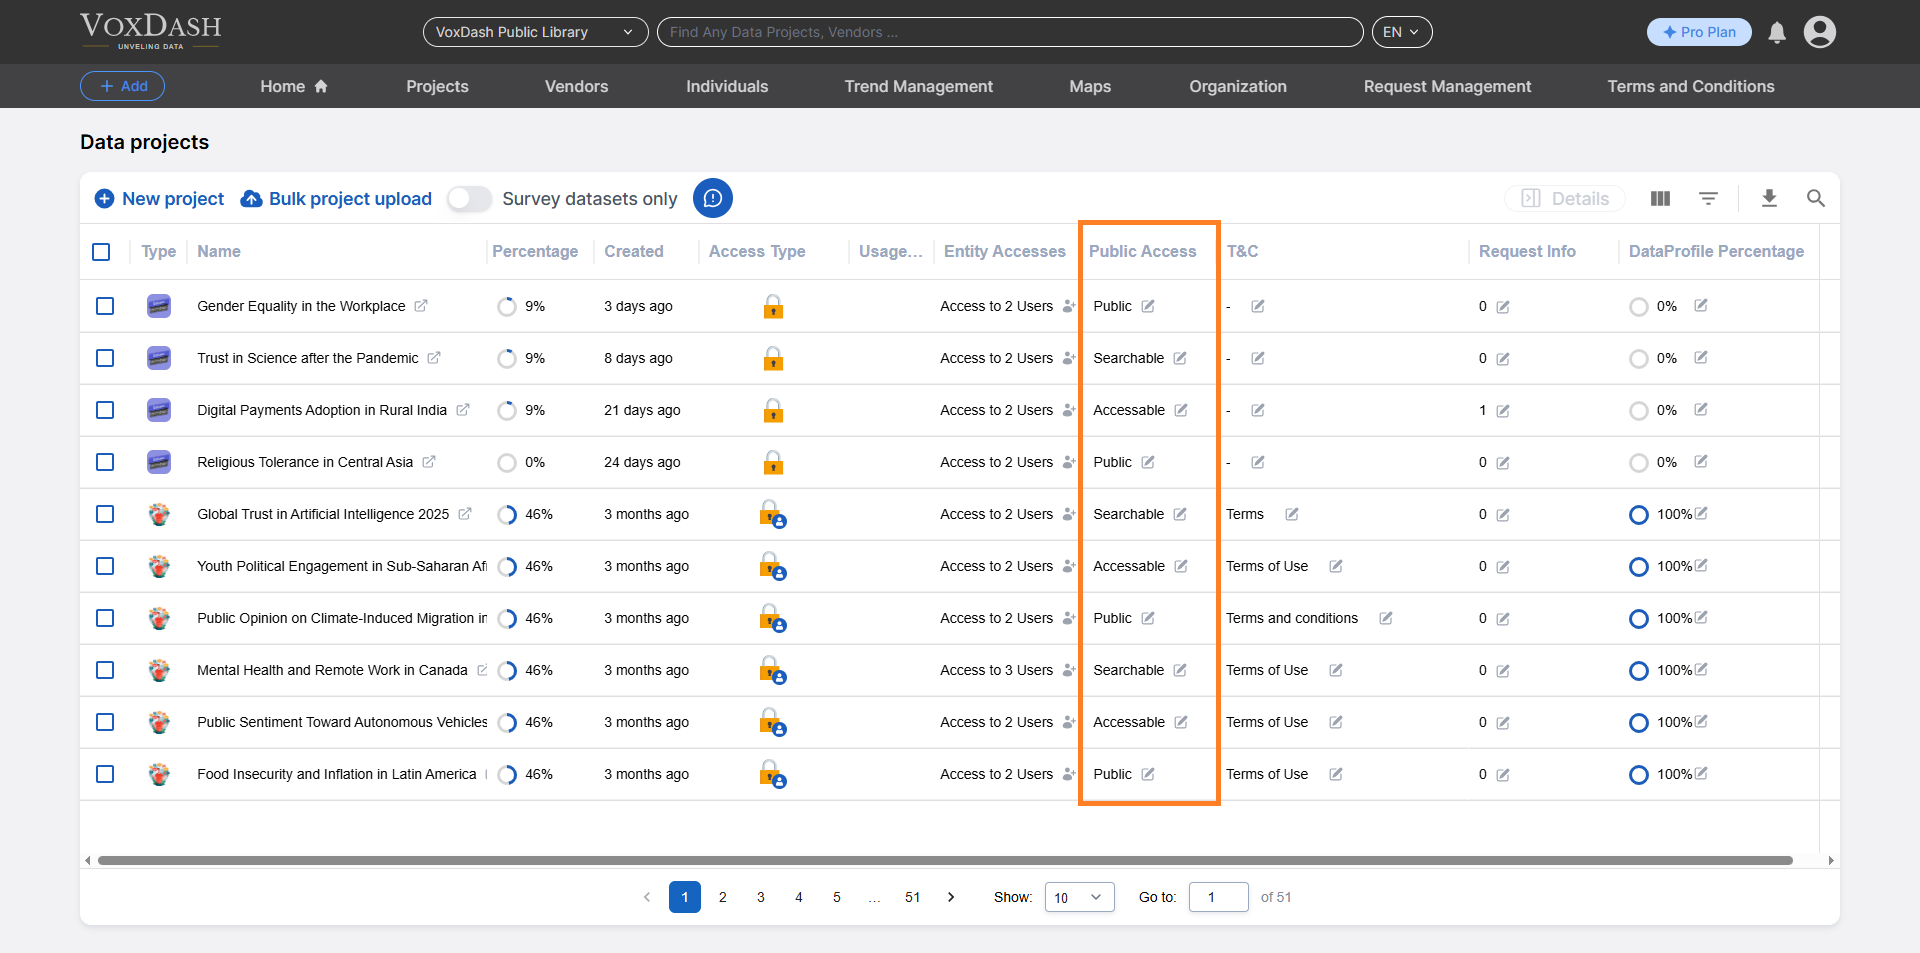Click the blue info chat icon
This screenshot has width=1920, height=953.
click(713, 198)
